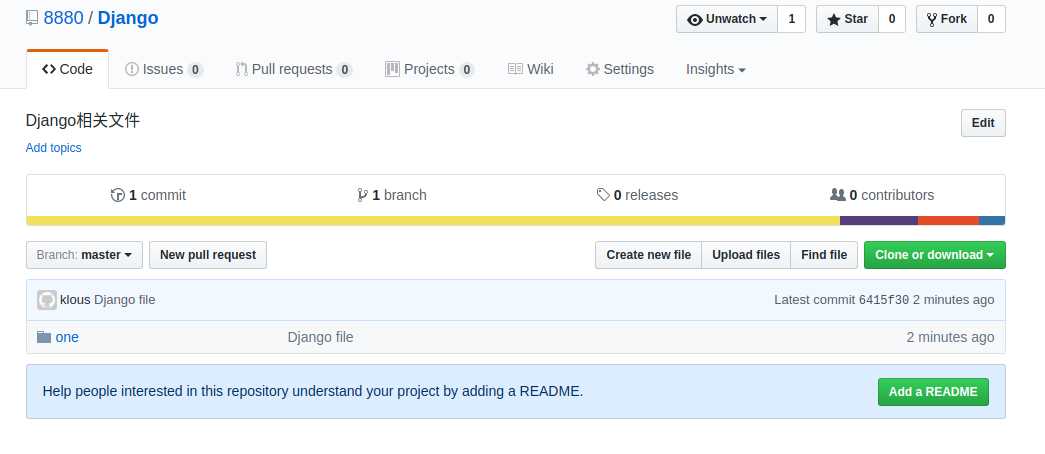This screenshot has height=454, width=1045.
Task: Open the Clone or download dropdown
Action: pyautogui.click(x=934, y=255)
